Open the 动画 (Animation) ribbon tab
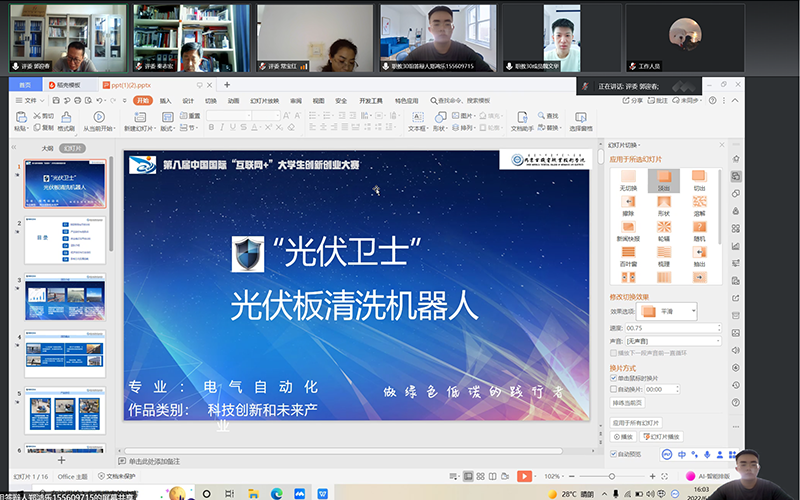 coord(233,101)
